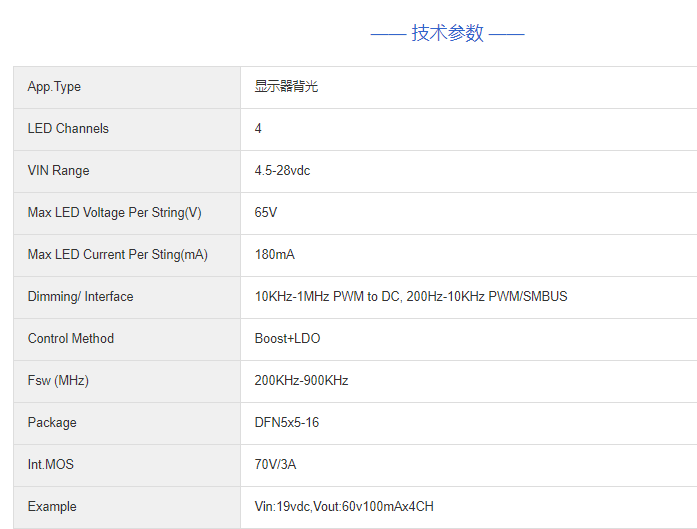Click the 180mA current value
This screenshot has height=529, width=697.
(x=274, y=255)
